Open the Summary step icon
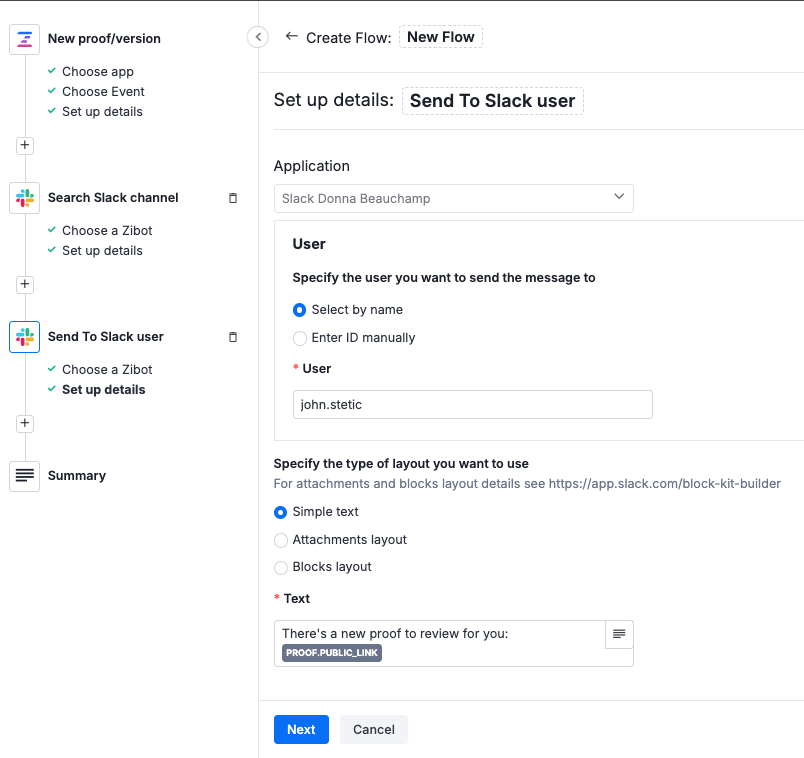Viewport: 804px width, 758px height. coord(24,476)
